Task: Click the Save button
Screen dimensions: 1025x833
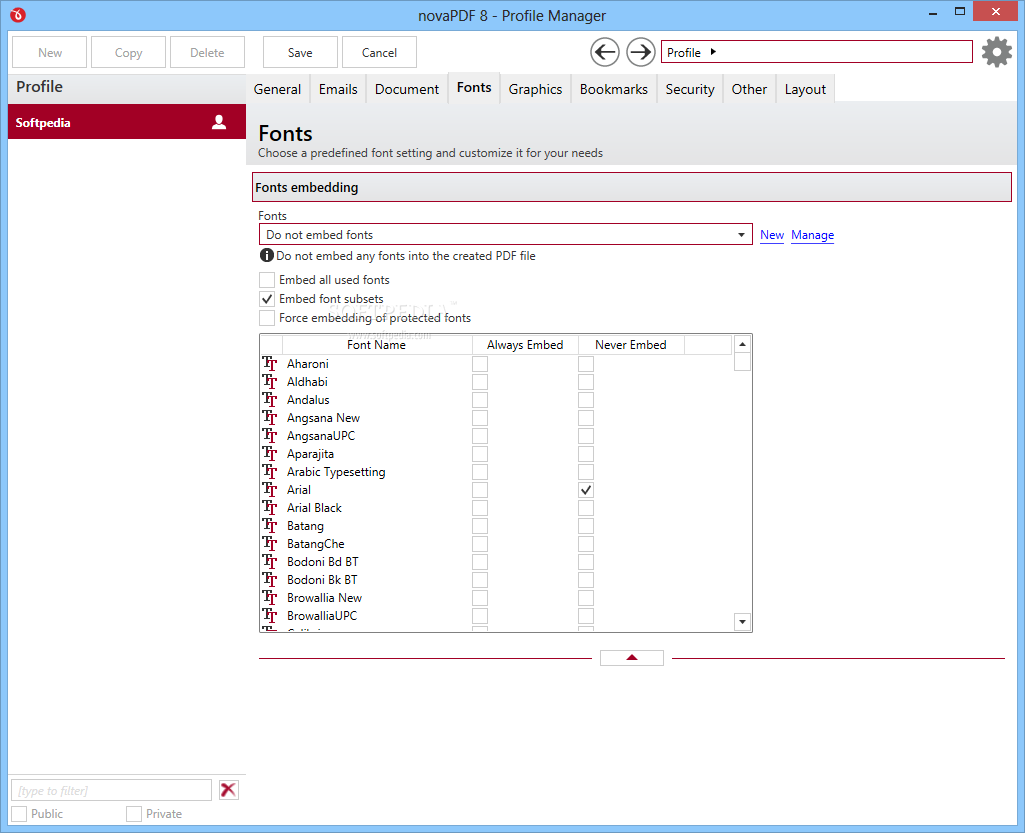Action: pyautogui.click(x=300, y=52)
